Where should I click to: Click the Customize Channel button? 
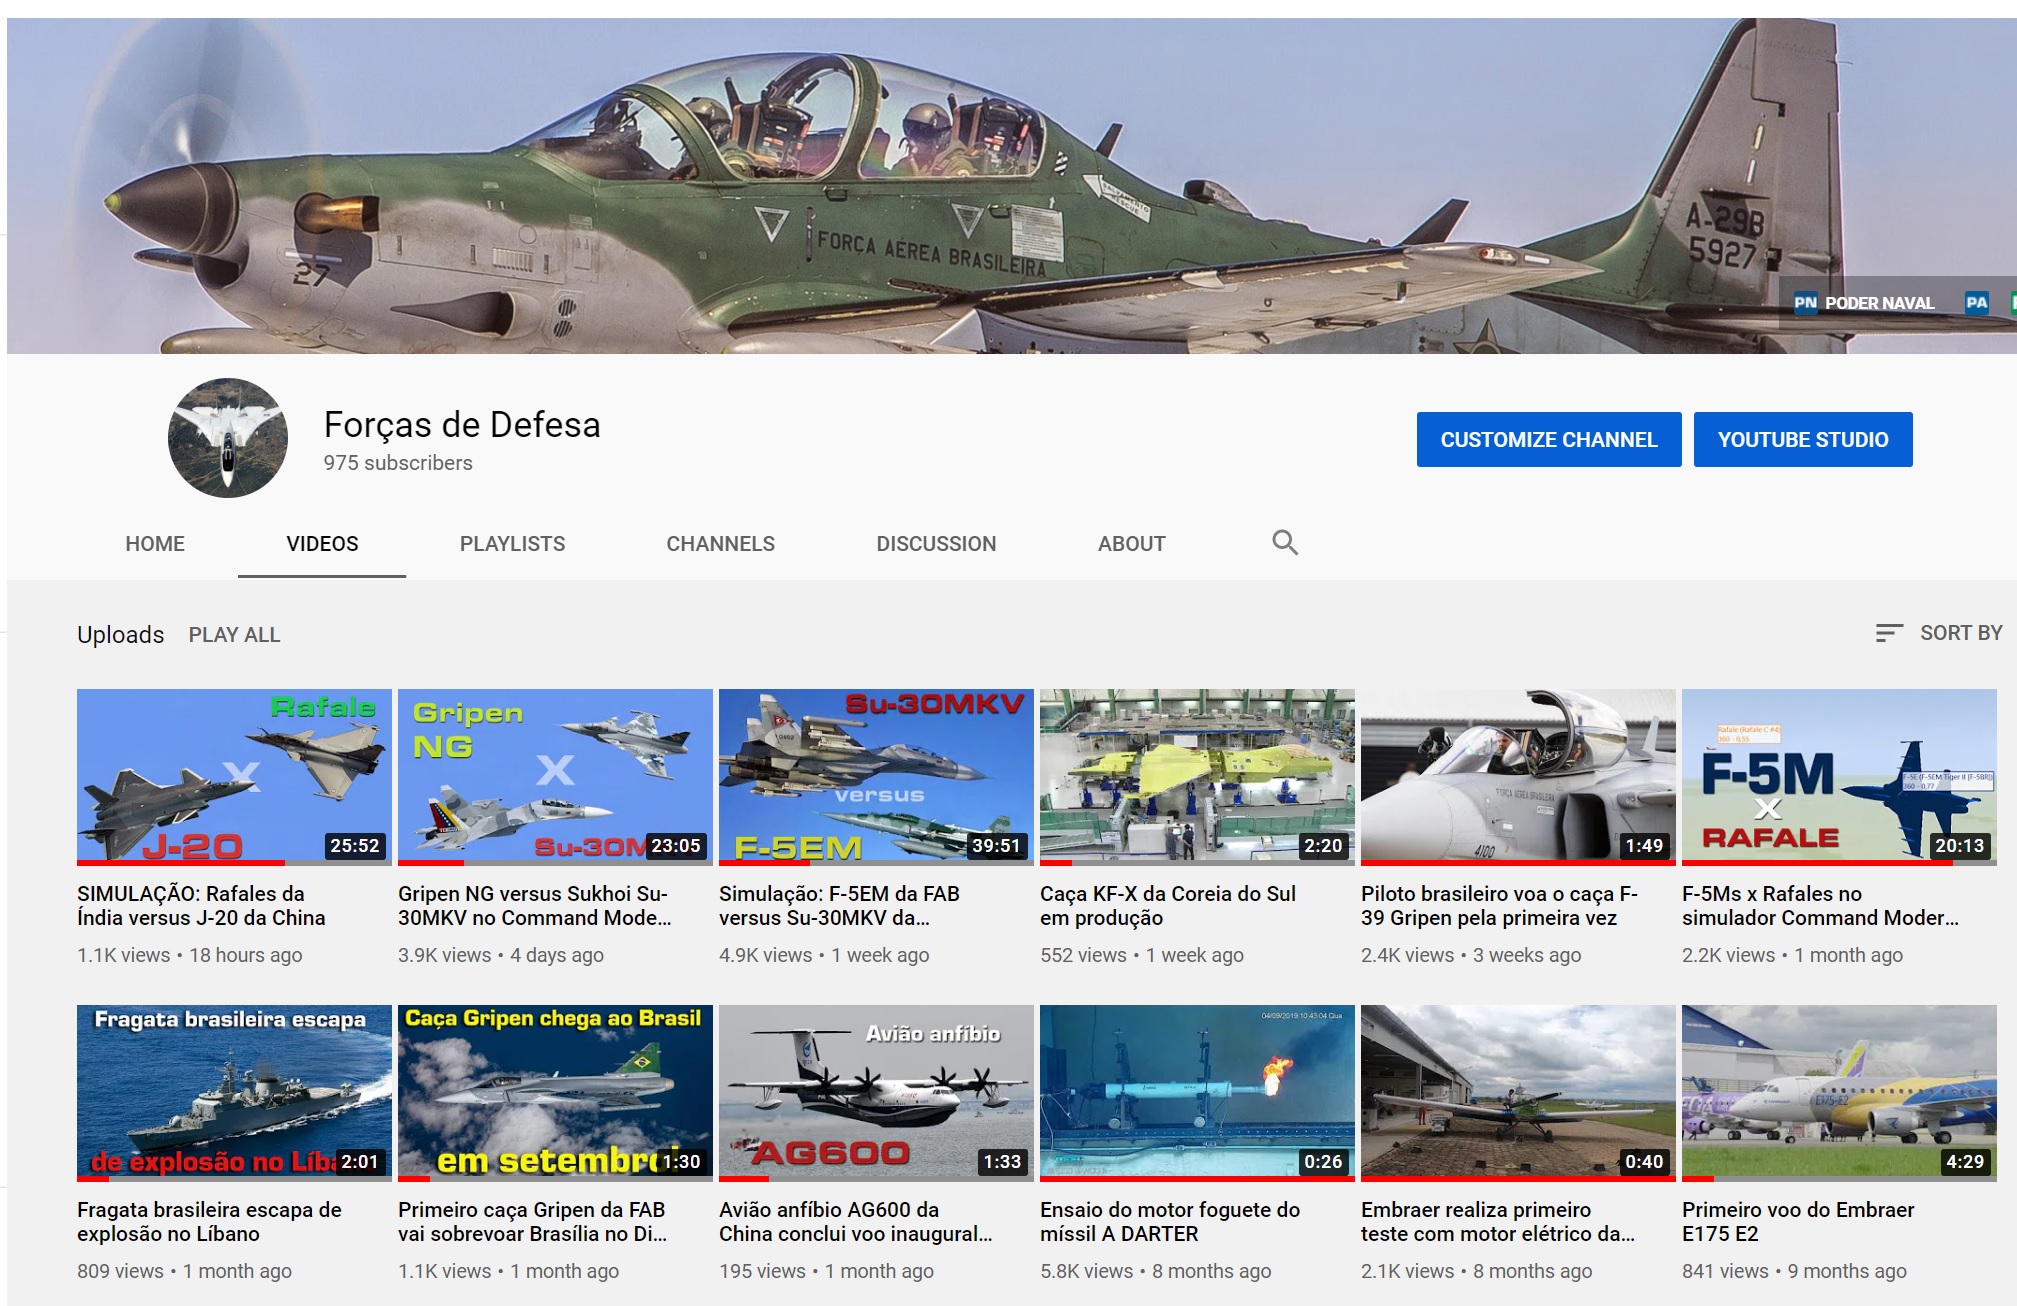(x=1549, y=439)
